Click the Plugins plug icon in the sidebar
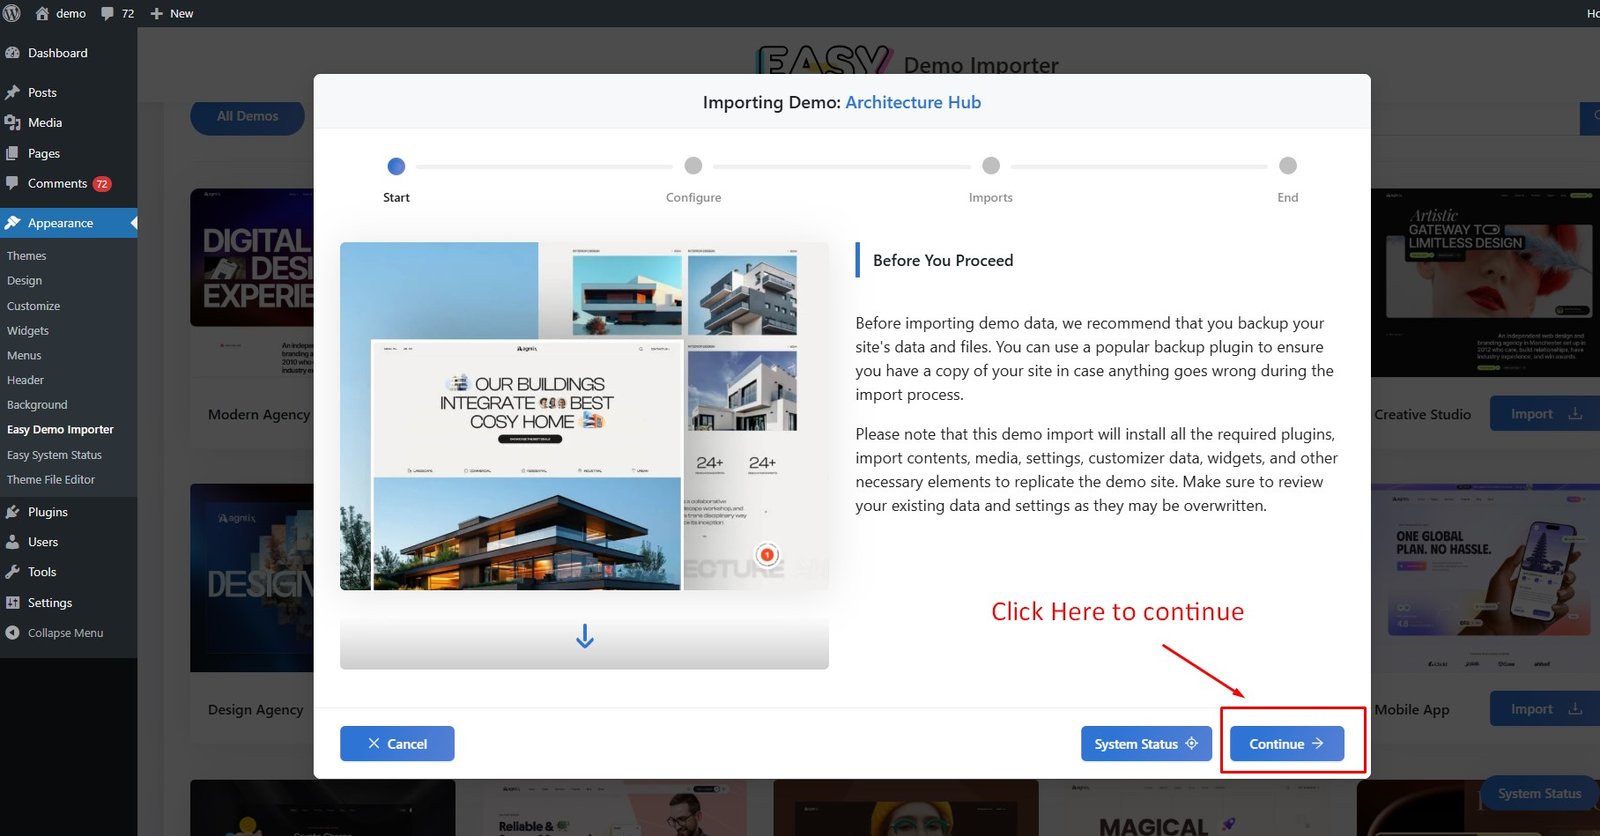Image resolution: width=1600 pixels, height=836 pixels. [x=13, y=512]
